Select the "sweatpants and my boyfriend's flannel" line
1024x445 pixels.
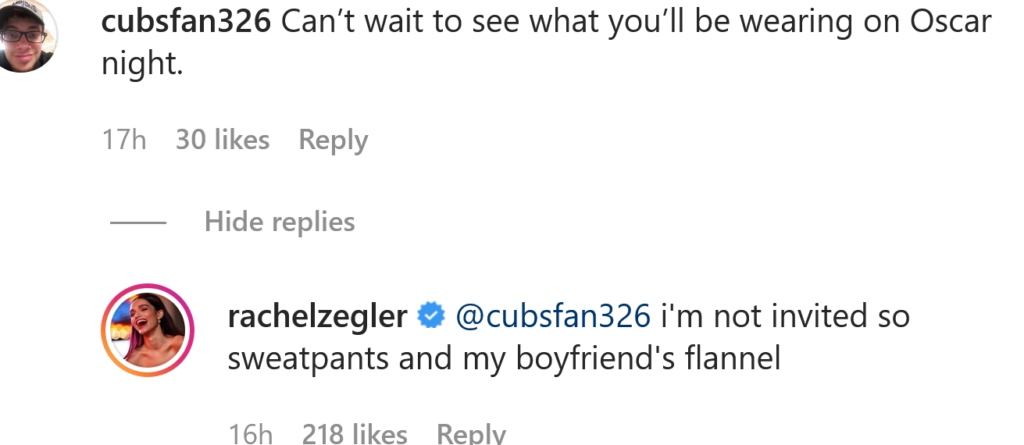pos(503,359)
